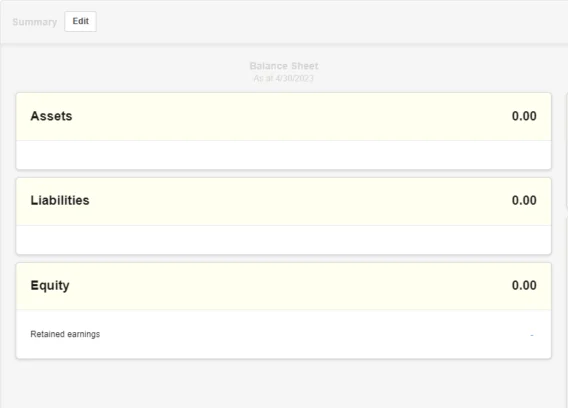Open the Assets heading
The image size is (568, 408).
click(51, 116)
